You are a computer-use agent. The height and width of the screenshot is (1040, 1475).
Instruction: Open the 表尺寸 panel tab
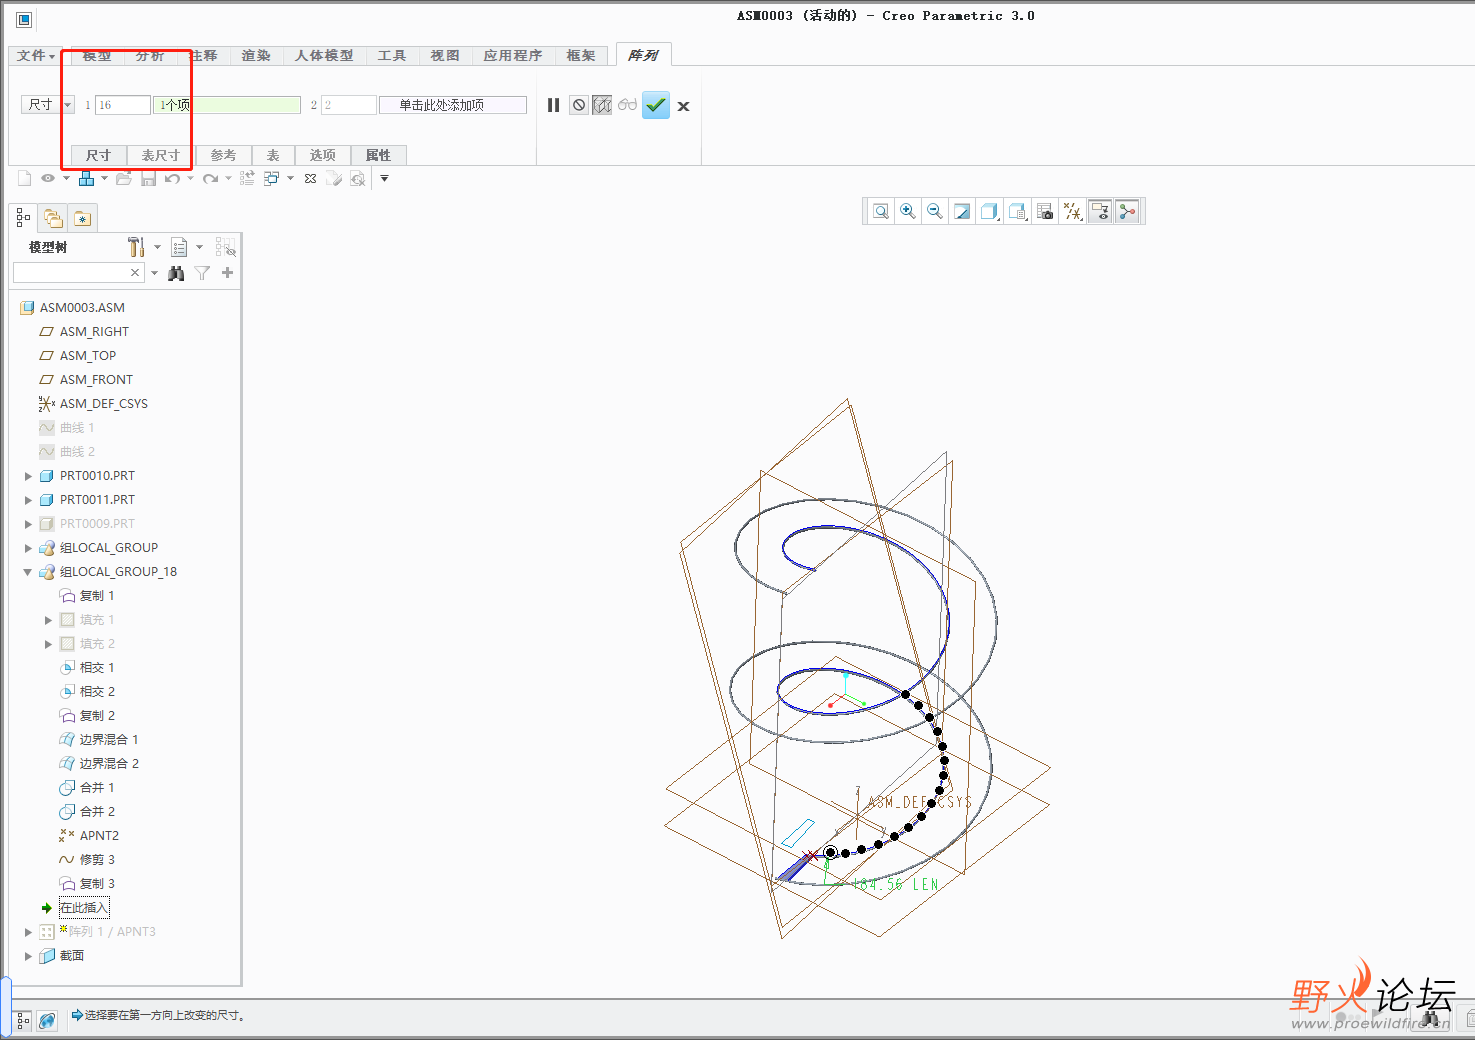pyautogui.click(x=161, y=155)
